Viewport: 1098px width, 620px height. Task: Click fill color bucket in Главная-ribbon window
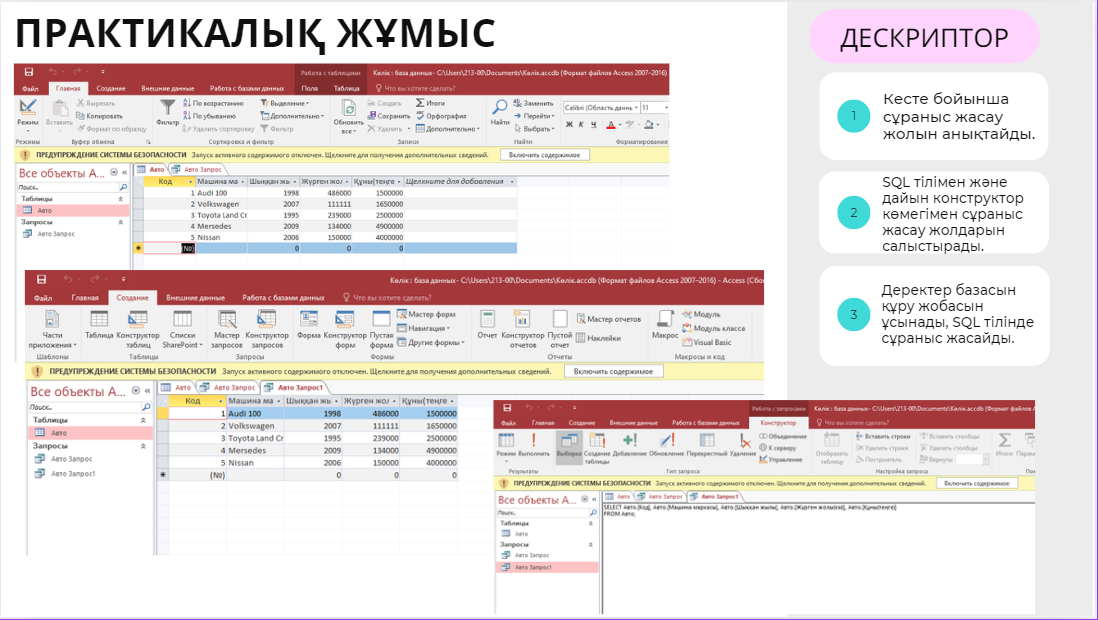[648, 125]
